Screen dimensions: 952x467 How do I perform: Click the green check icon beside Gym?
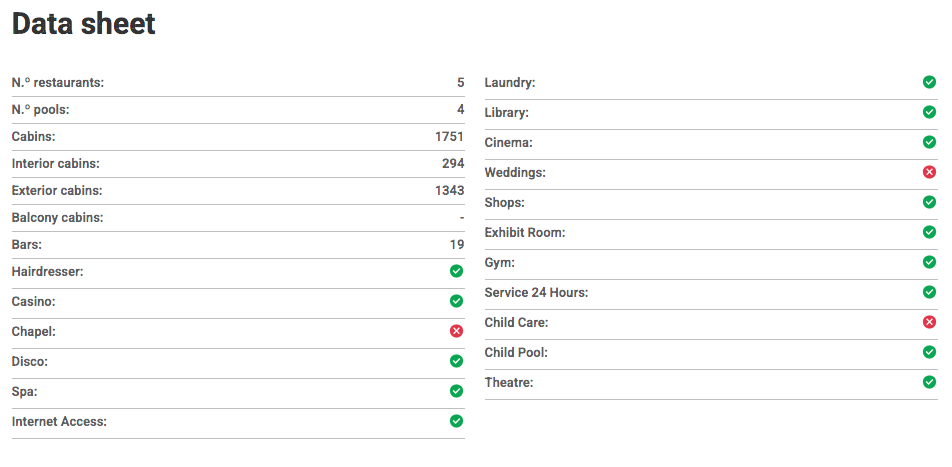[929, 262]
